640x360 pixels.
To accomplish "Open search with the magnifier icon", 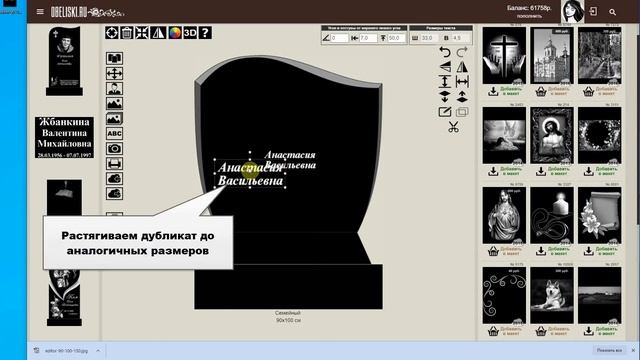I will pyautogui.click(x=612, y=12).
